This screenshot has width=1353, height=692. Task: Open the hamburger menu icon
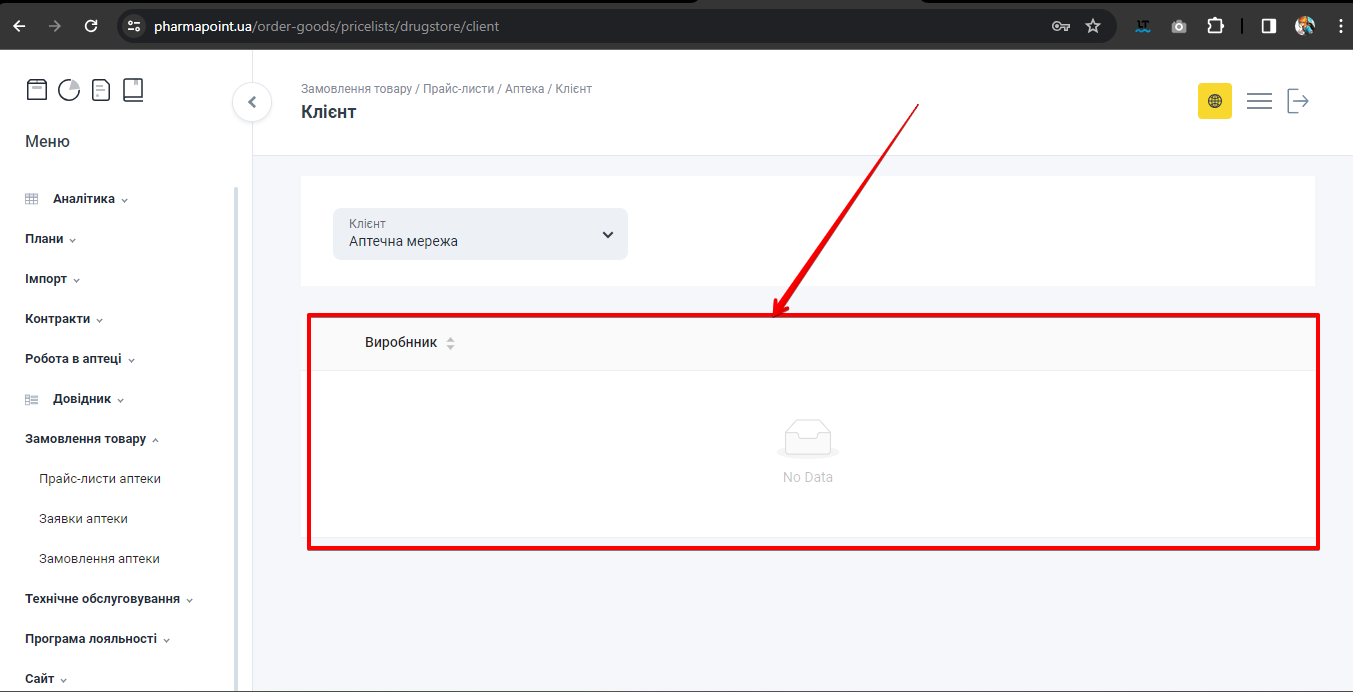pos(1259,101)
